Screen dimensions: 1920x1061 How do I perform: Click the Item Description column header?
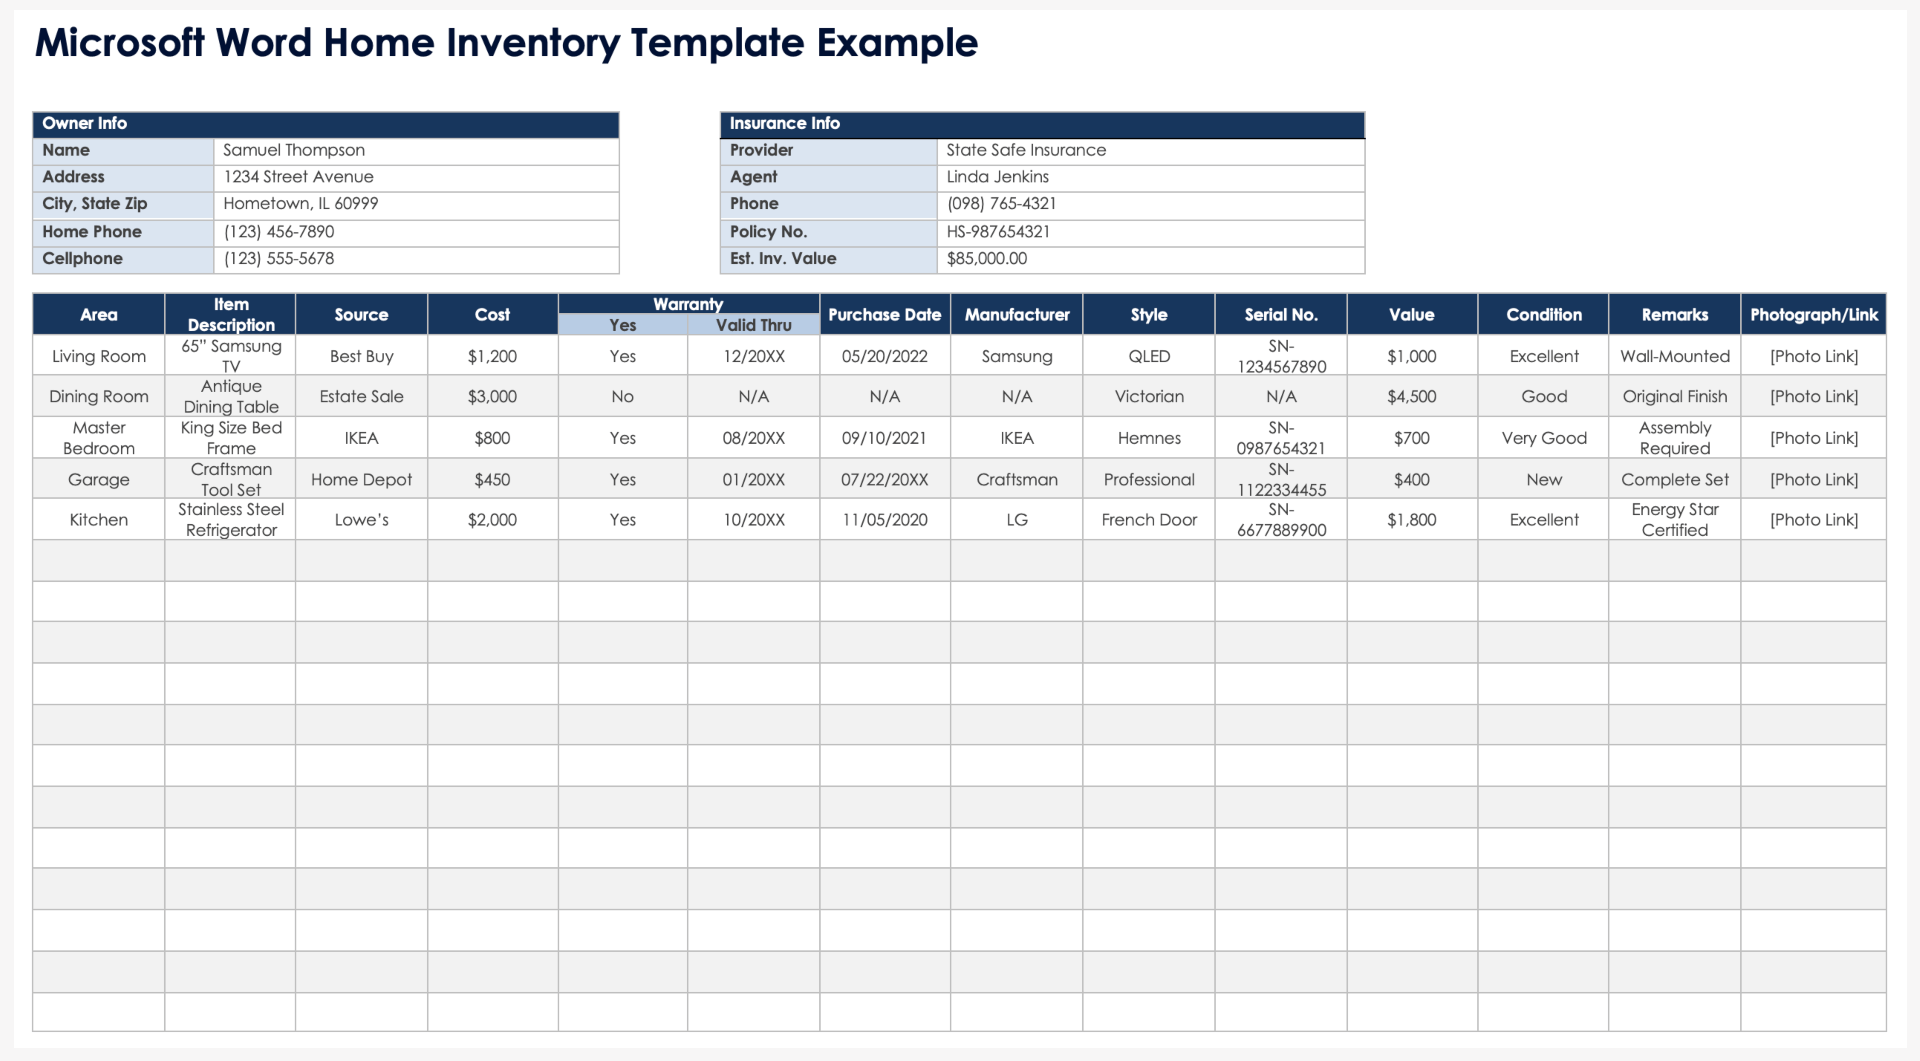(231, 314)
